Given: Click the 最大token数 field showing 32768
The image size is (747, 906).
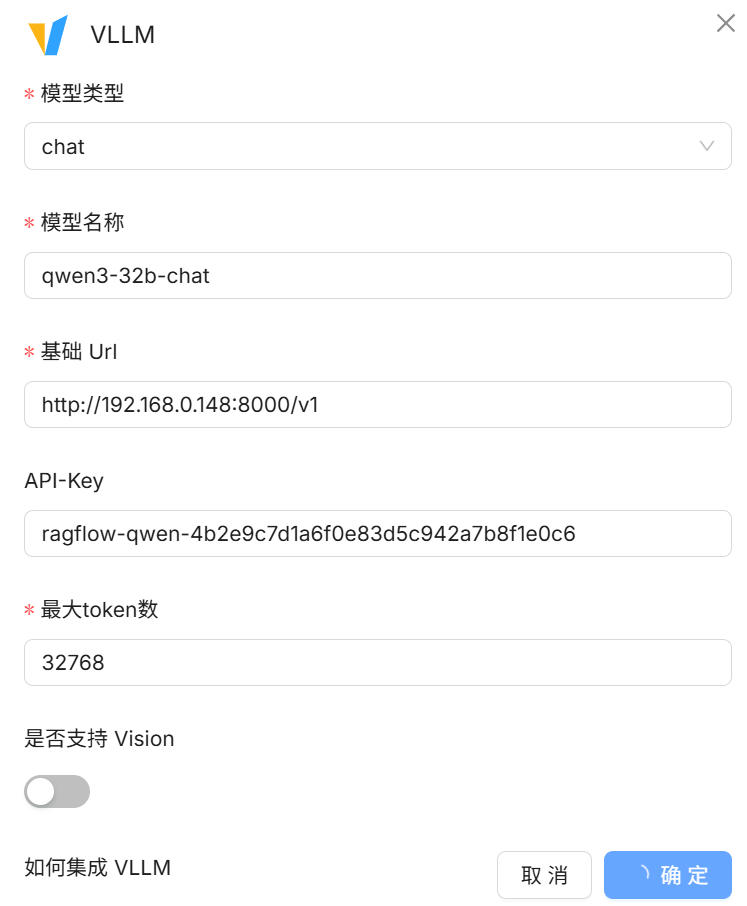Looking at the screenshot, I should pyautogui.click(x=377, y=662).
